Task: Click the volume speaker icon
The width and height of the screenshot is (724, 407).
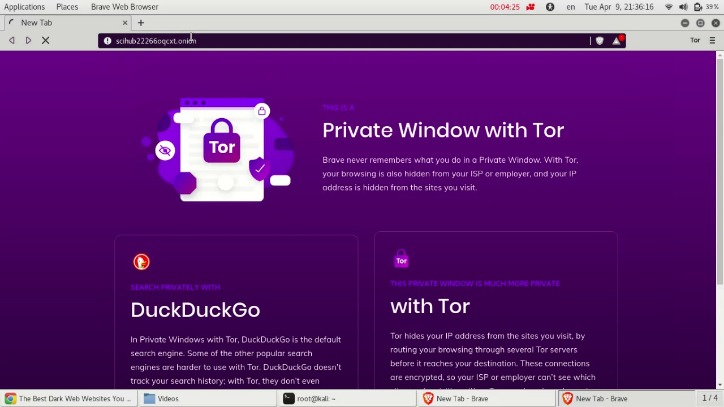Action: (x=683, y=7)
